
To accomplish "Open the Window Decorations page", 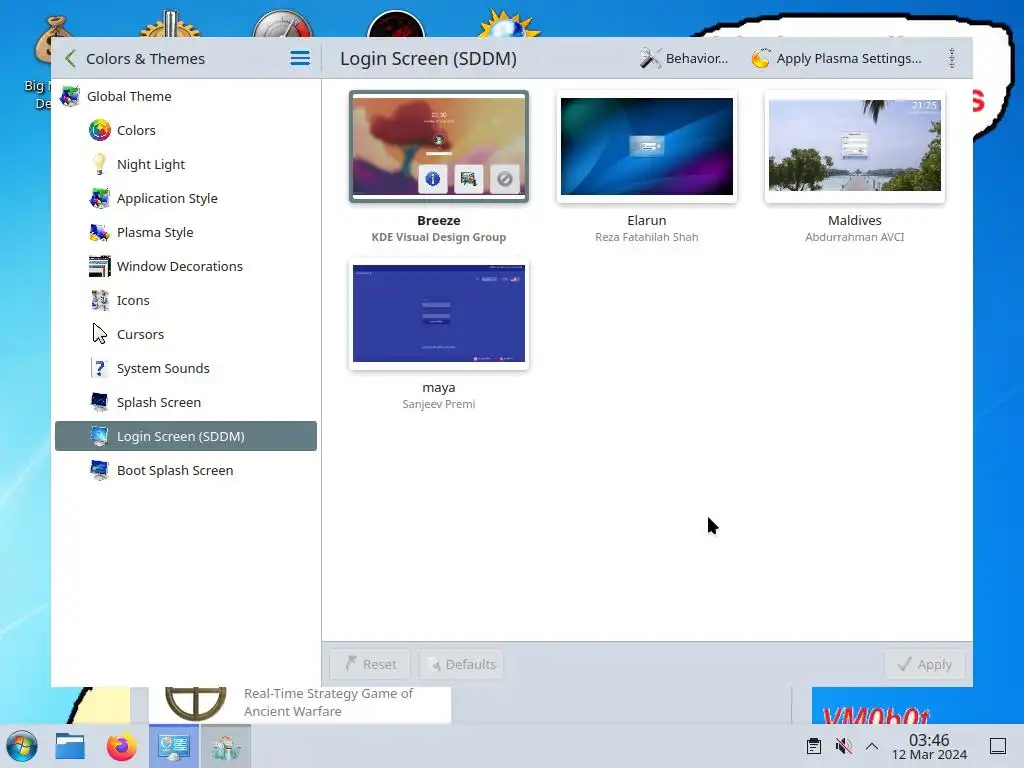I will click(185, 266).
